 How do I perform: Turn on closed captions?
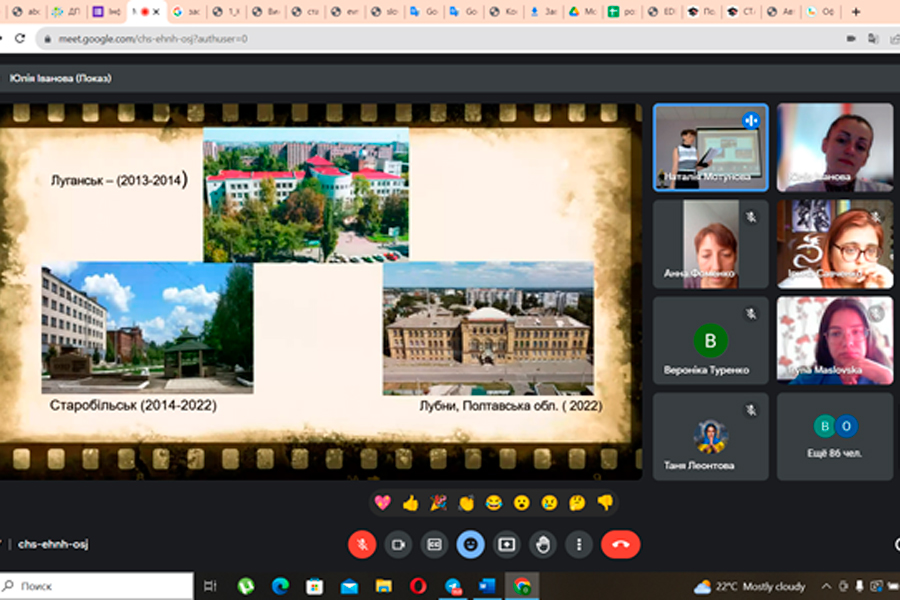[434, 544]
